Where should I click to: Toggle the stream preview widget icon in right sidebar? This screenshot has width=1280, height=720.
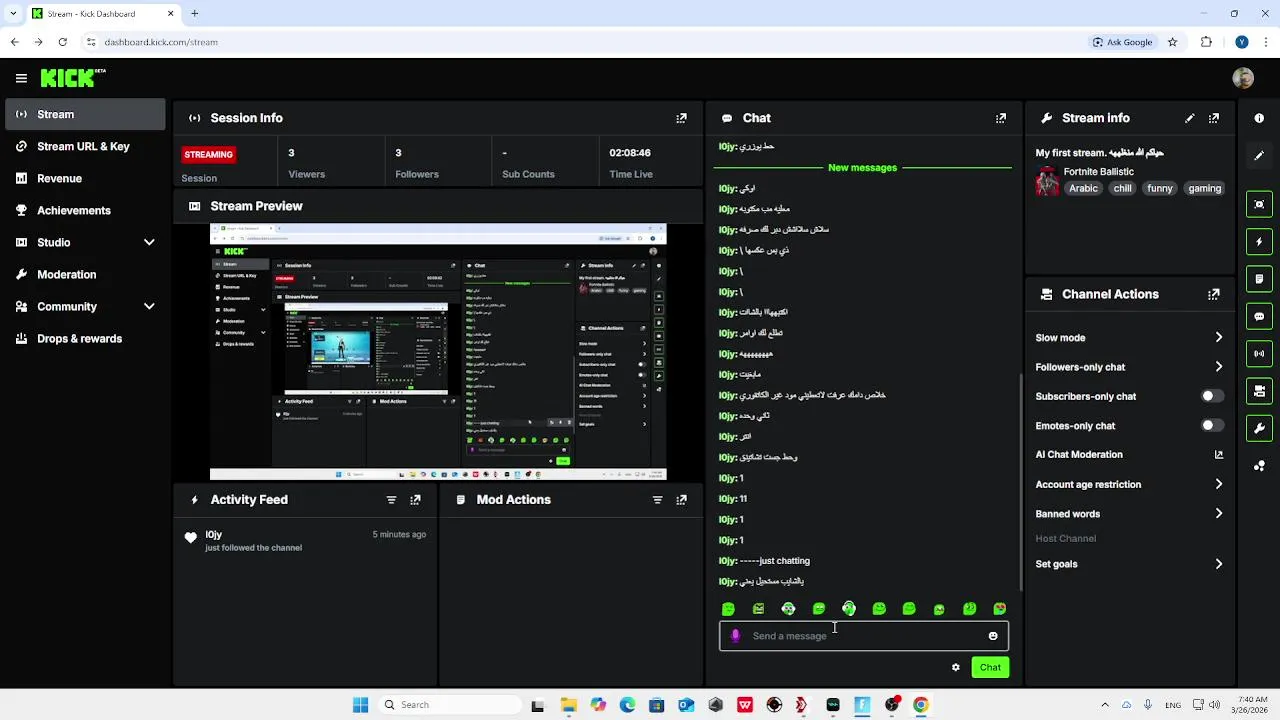1259,204
